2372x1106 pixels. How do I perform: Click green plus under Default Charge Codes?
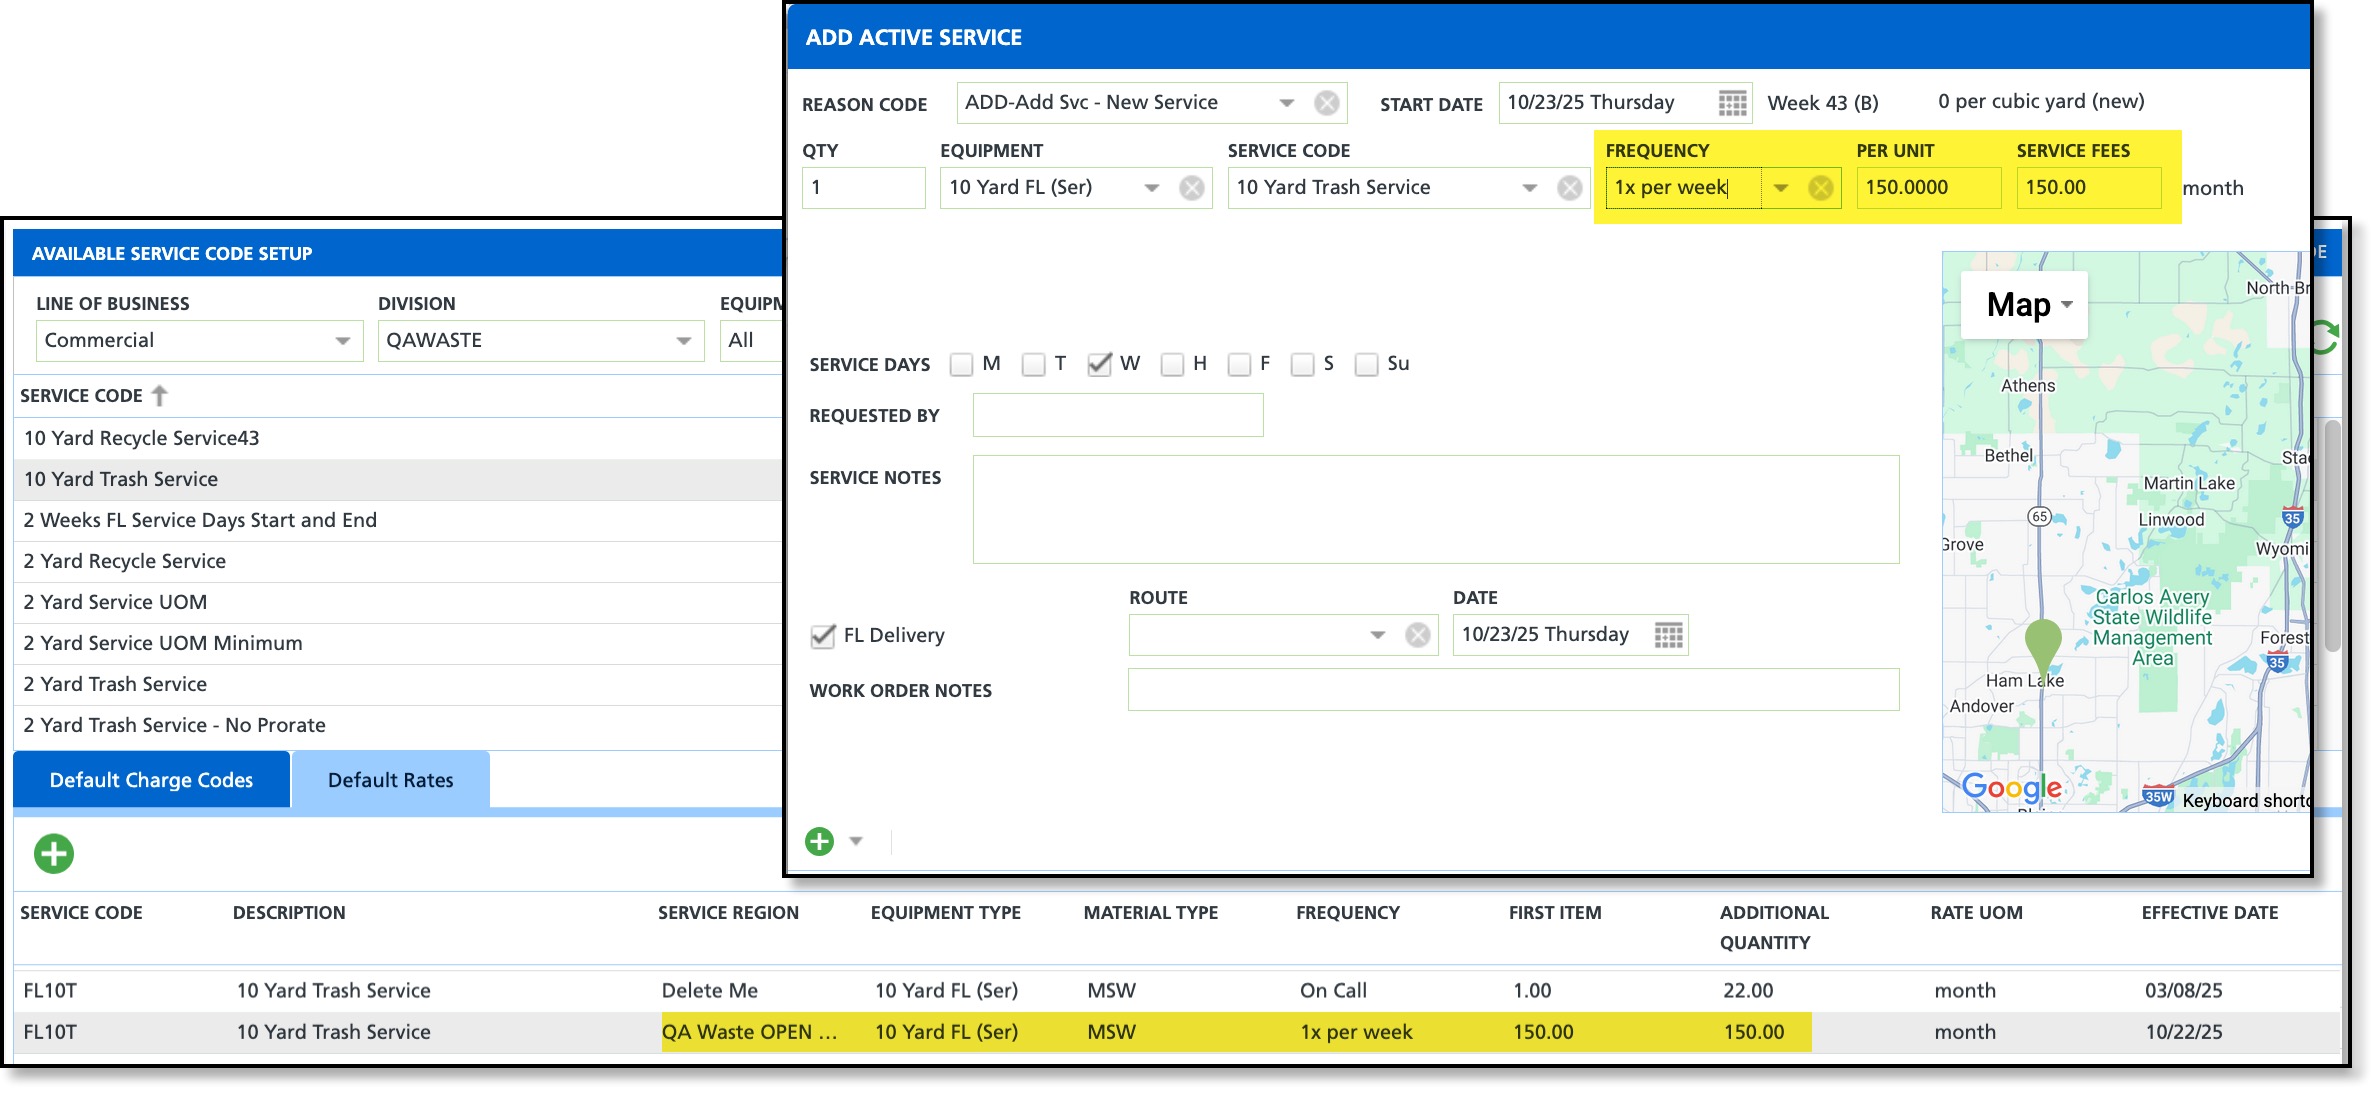(x=54, y=853)
